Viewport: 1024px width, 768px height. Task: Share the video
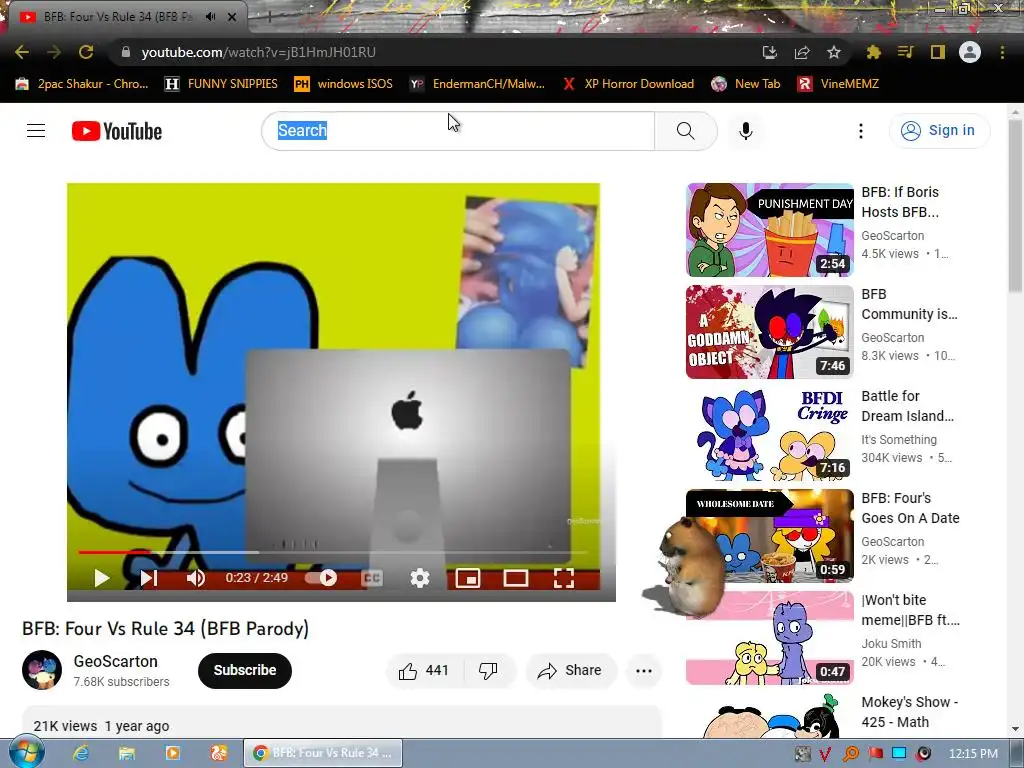(x=571, y=671)
